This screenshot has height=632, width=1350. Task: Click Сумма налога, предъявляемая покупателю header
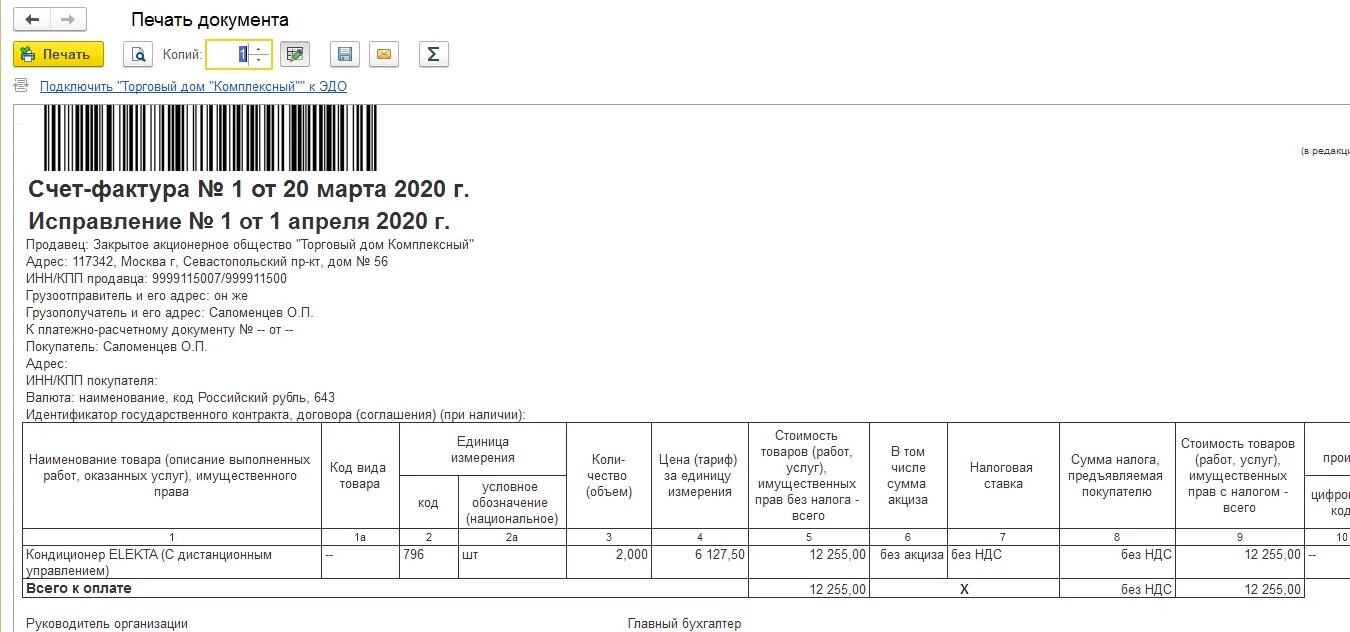pyautogui.click(x=1117, y=475)
